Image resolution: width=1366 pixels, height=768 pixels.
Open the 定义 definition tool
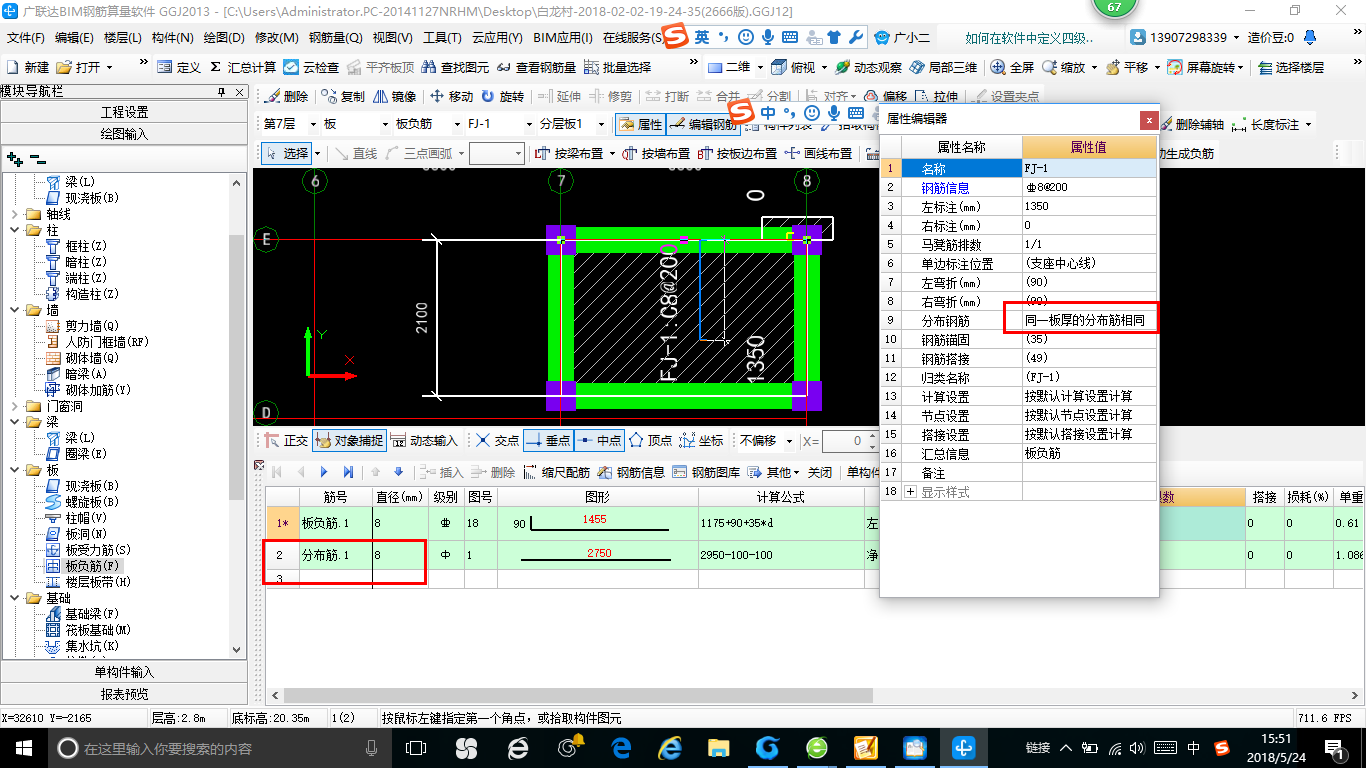tap(178, 67)
